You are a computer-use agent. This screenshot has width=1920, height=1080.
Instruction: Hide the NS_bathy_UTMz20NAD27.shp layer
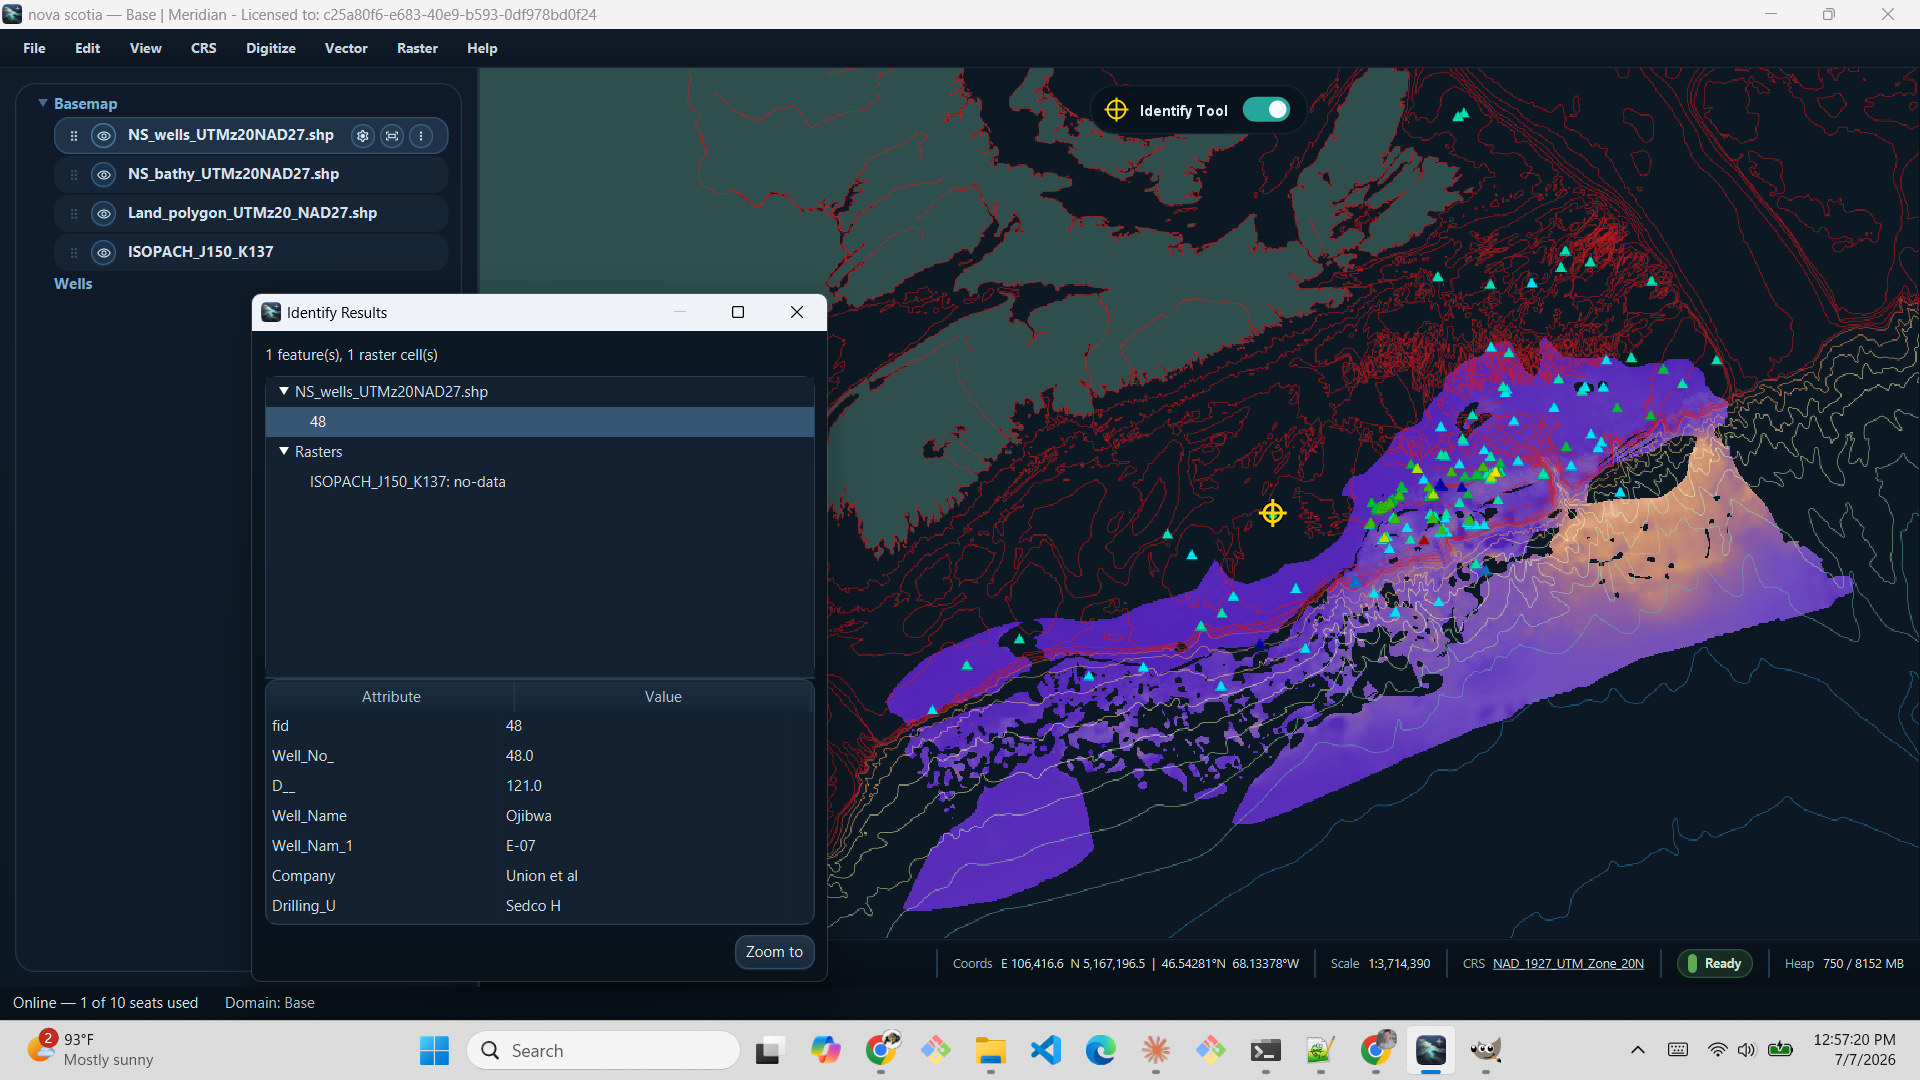[x=104, y=175]
